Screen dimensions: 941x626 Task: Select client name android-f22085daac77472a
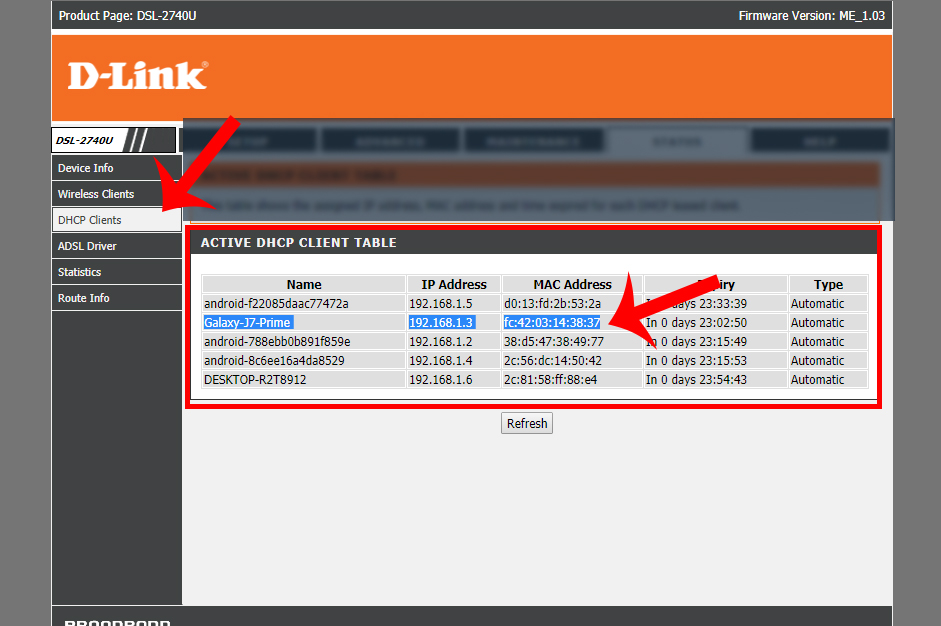coord(276,304)
